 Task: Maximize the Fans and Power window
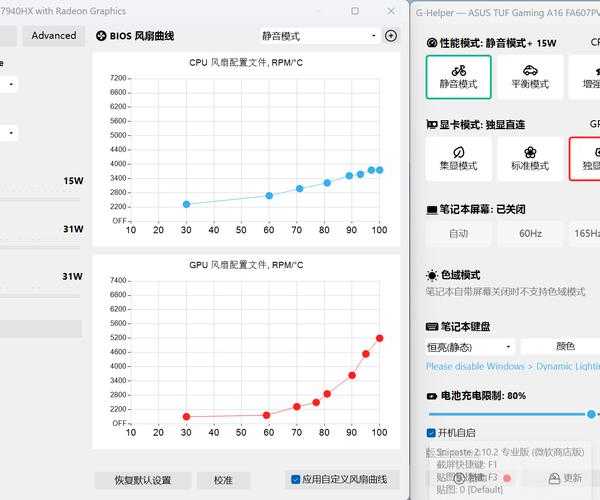click(355, 11)
